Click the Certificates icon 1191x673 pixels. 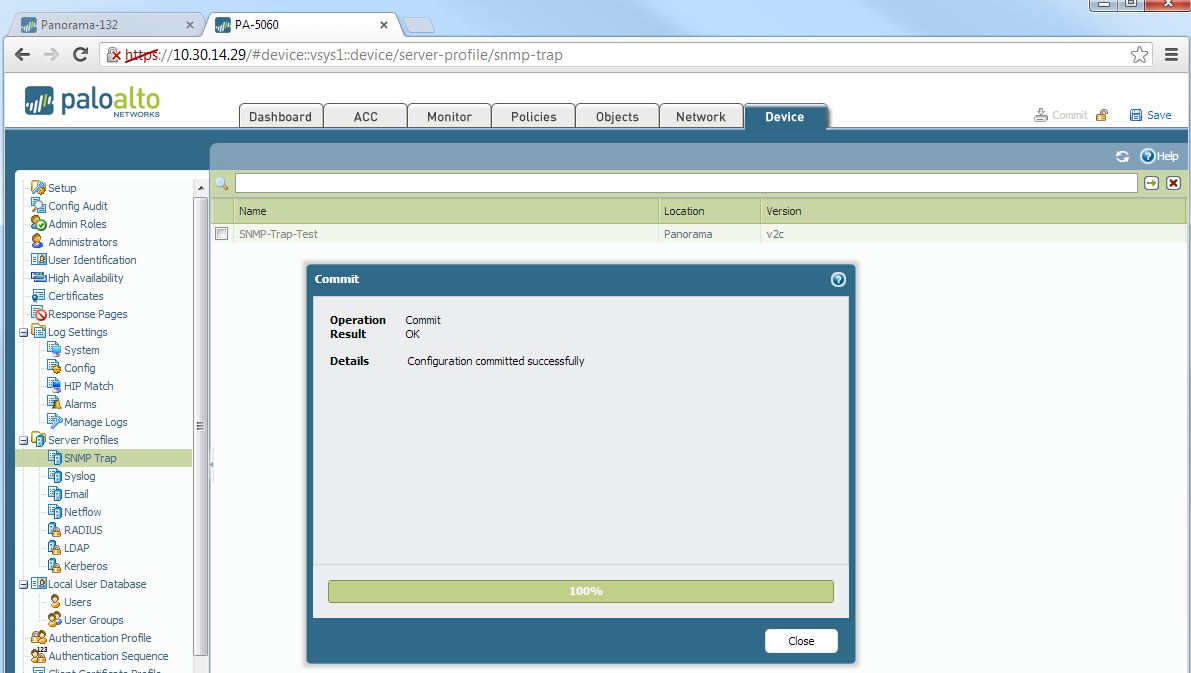38,295
